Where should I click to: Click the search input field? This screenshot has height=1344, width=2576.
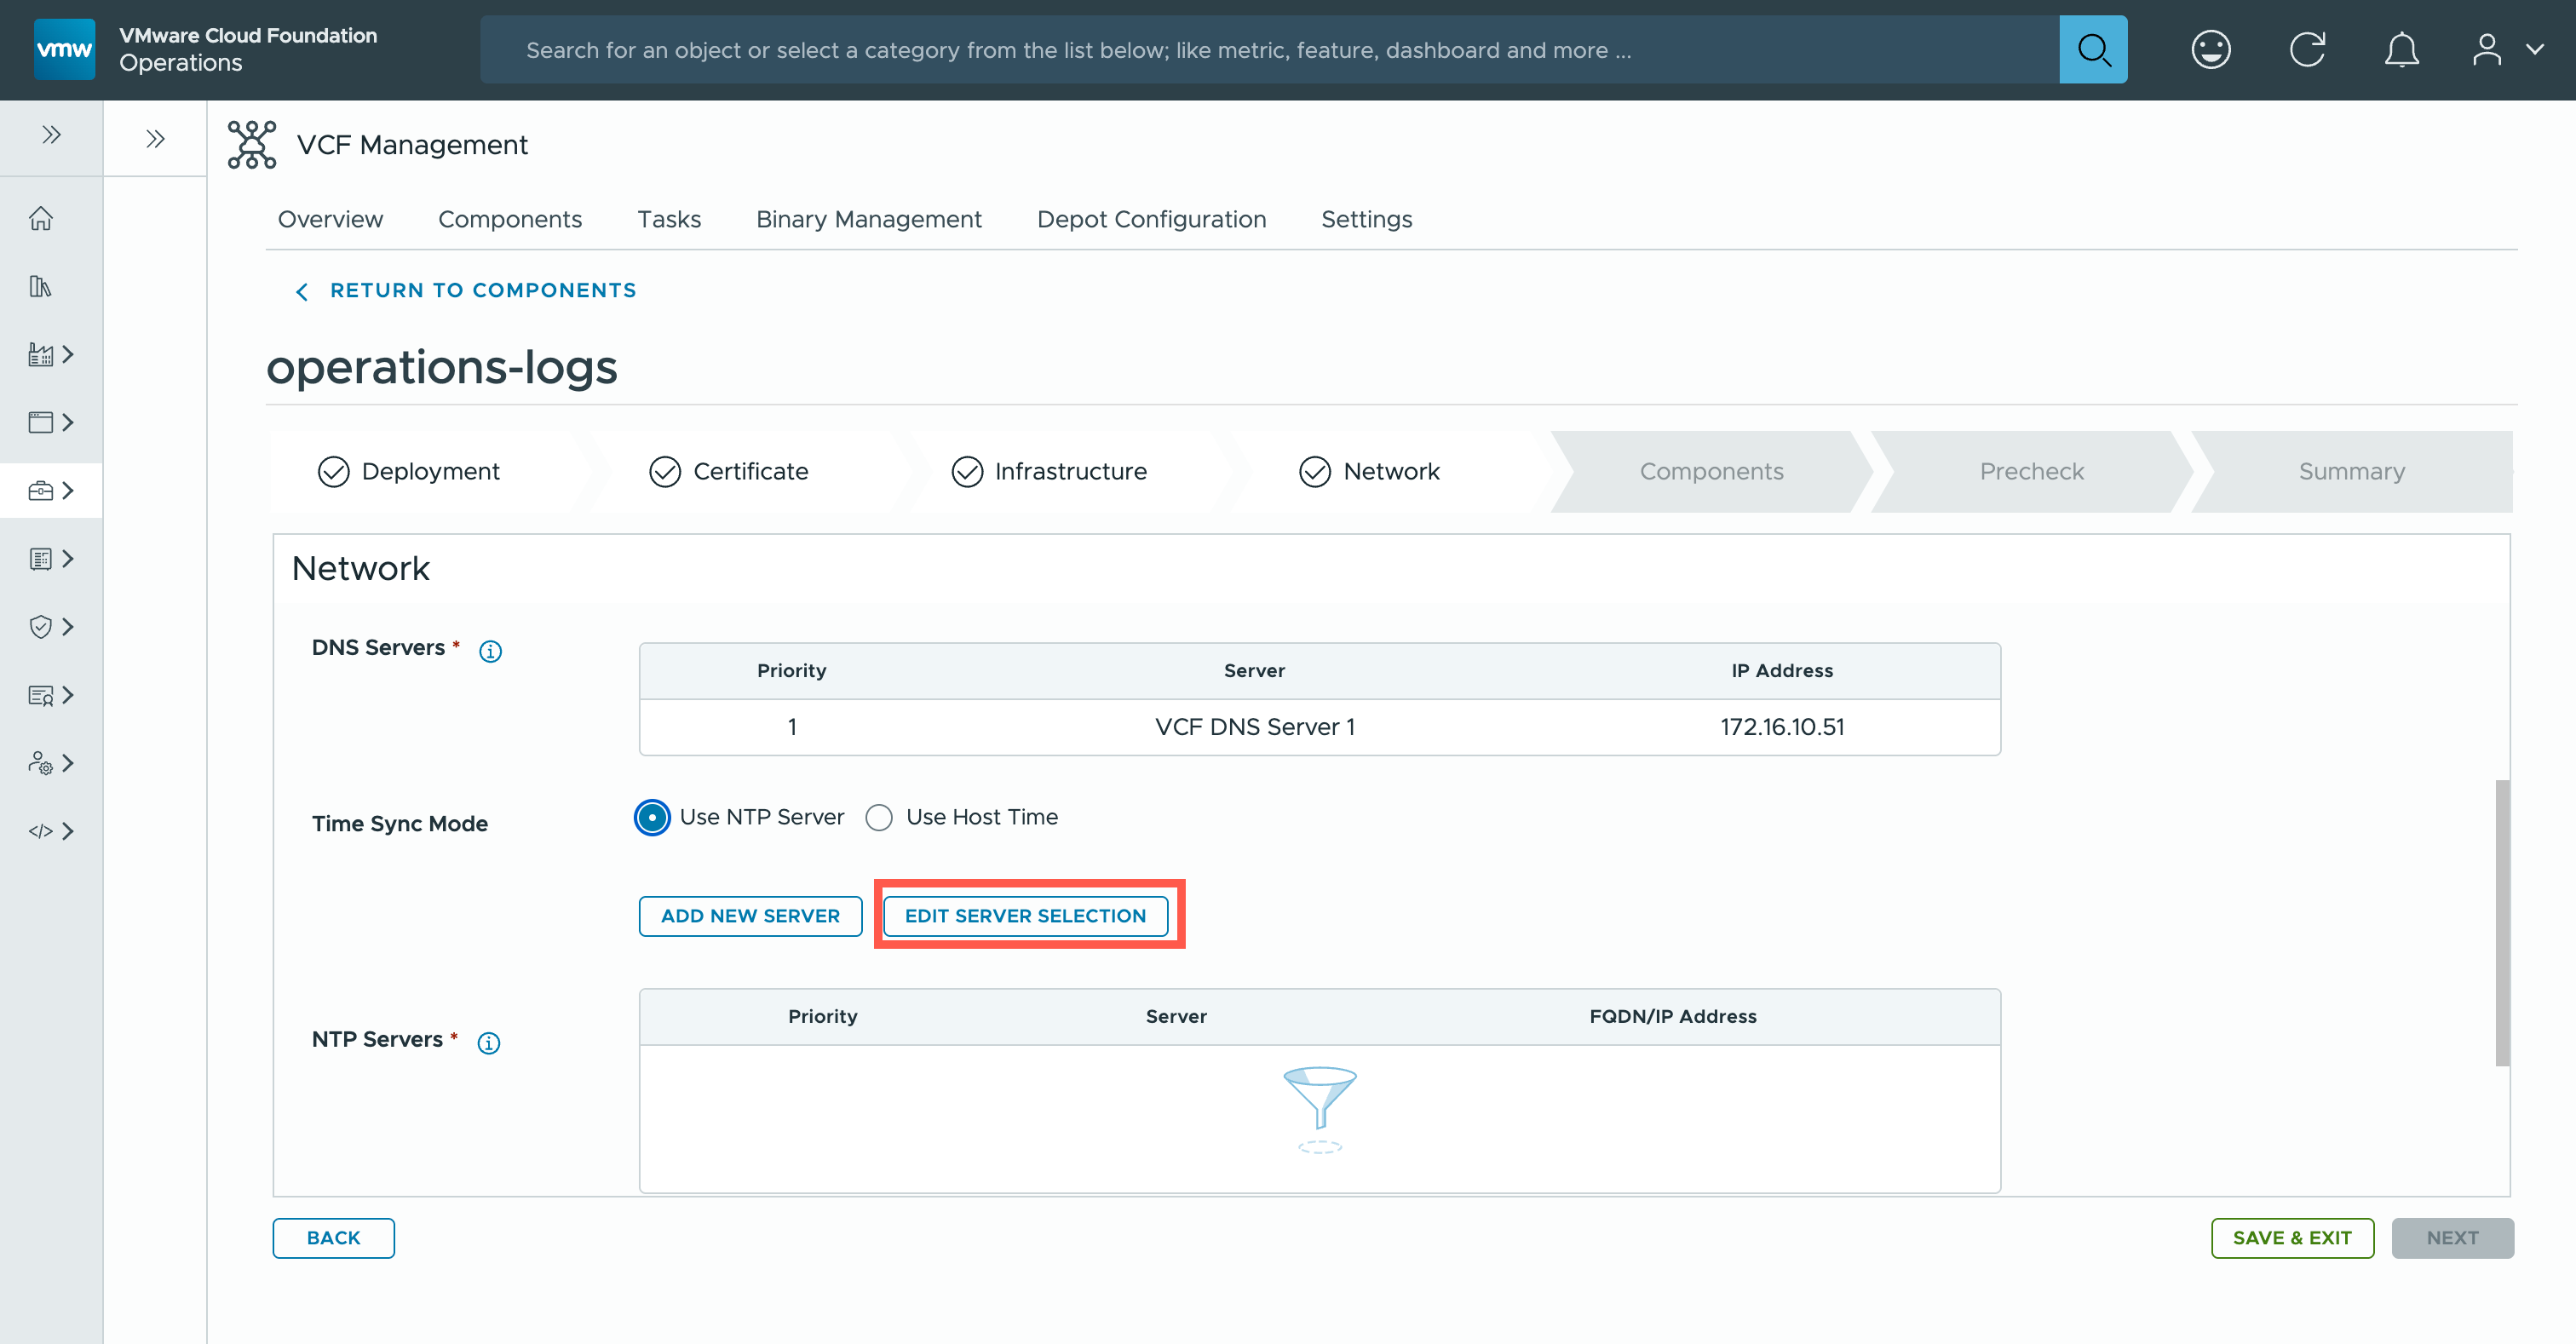[1268, 49]
